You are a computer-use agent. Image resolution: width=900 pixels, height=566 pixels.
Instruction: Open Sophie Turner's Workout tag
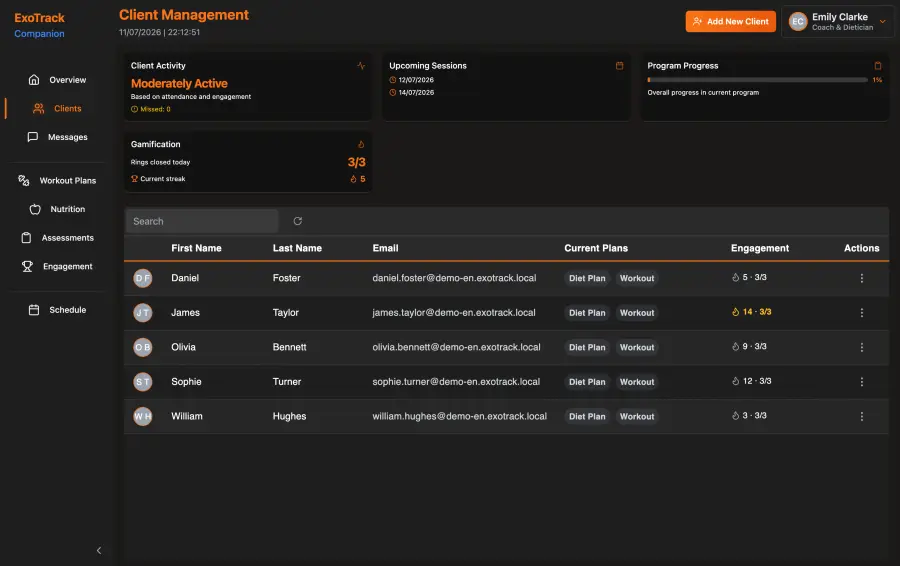tap(637, 382)
